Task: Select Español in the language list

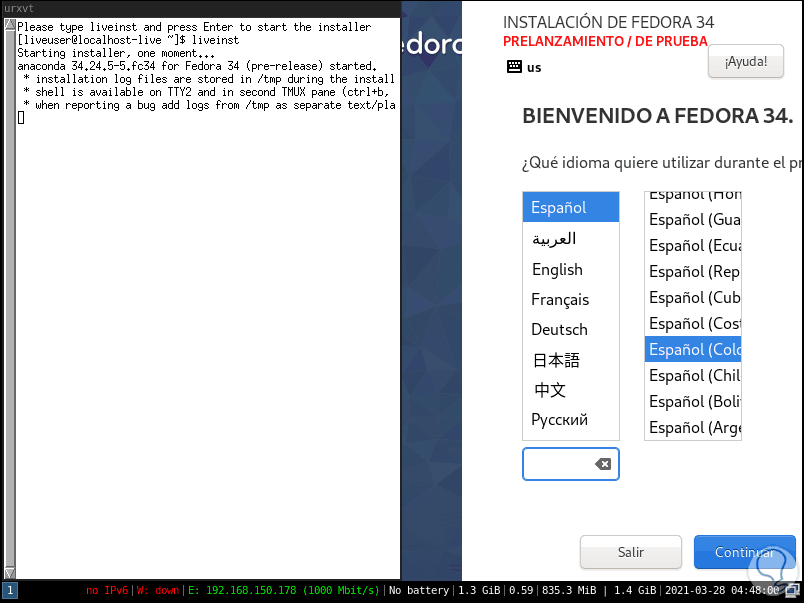Action: pyautogui.click(x=571, y=207)
